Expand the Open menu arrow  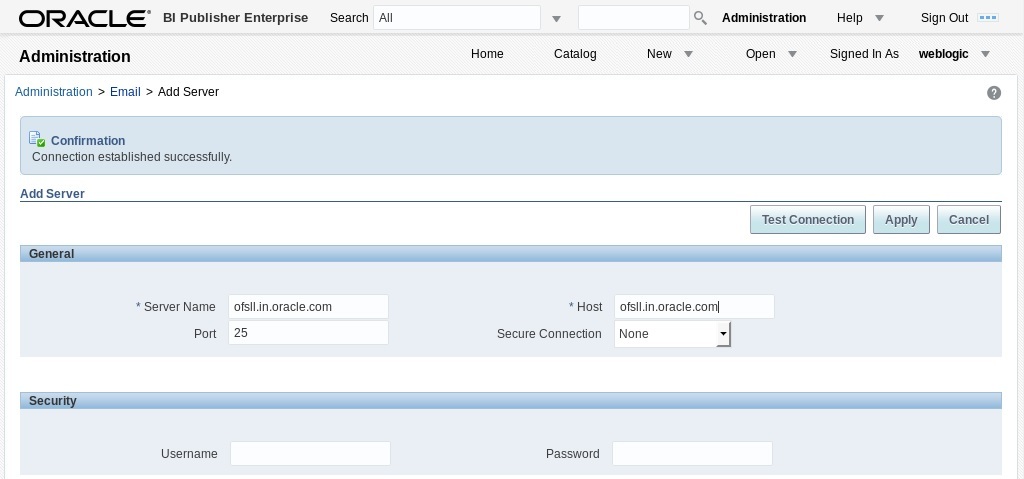pyautogui.click(x=792, y=54)
